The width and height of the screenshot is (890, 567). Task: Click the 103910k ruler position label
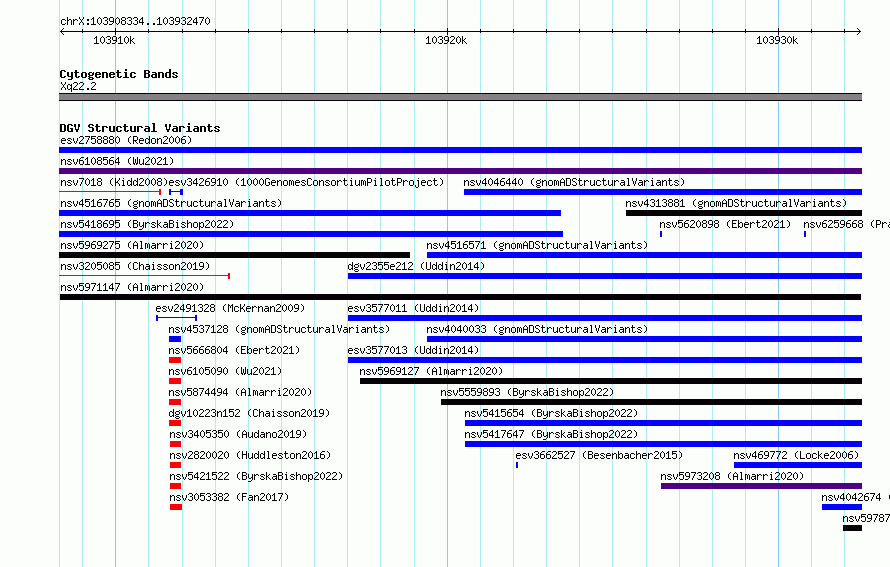point(114,40)
